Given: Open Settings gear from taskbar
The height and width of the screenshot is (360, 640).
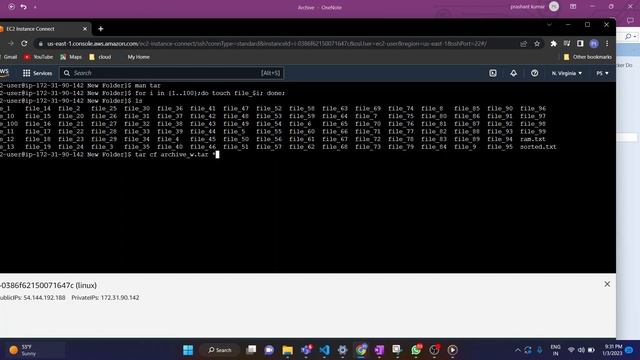Looking at the screenshot, I should pyautogui.click(x=342, y=350).
